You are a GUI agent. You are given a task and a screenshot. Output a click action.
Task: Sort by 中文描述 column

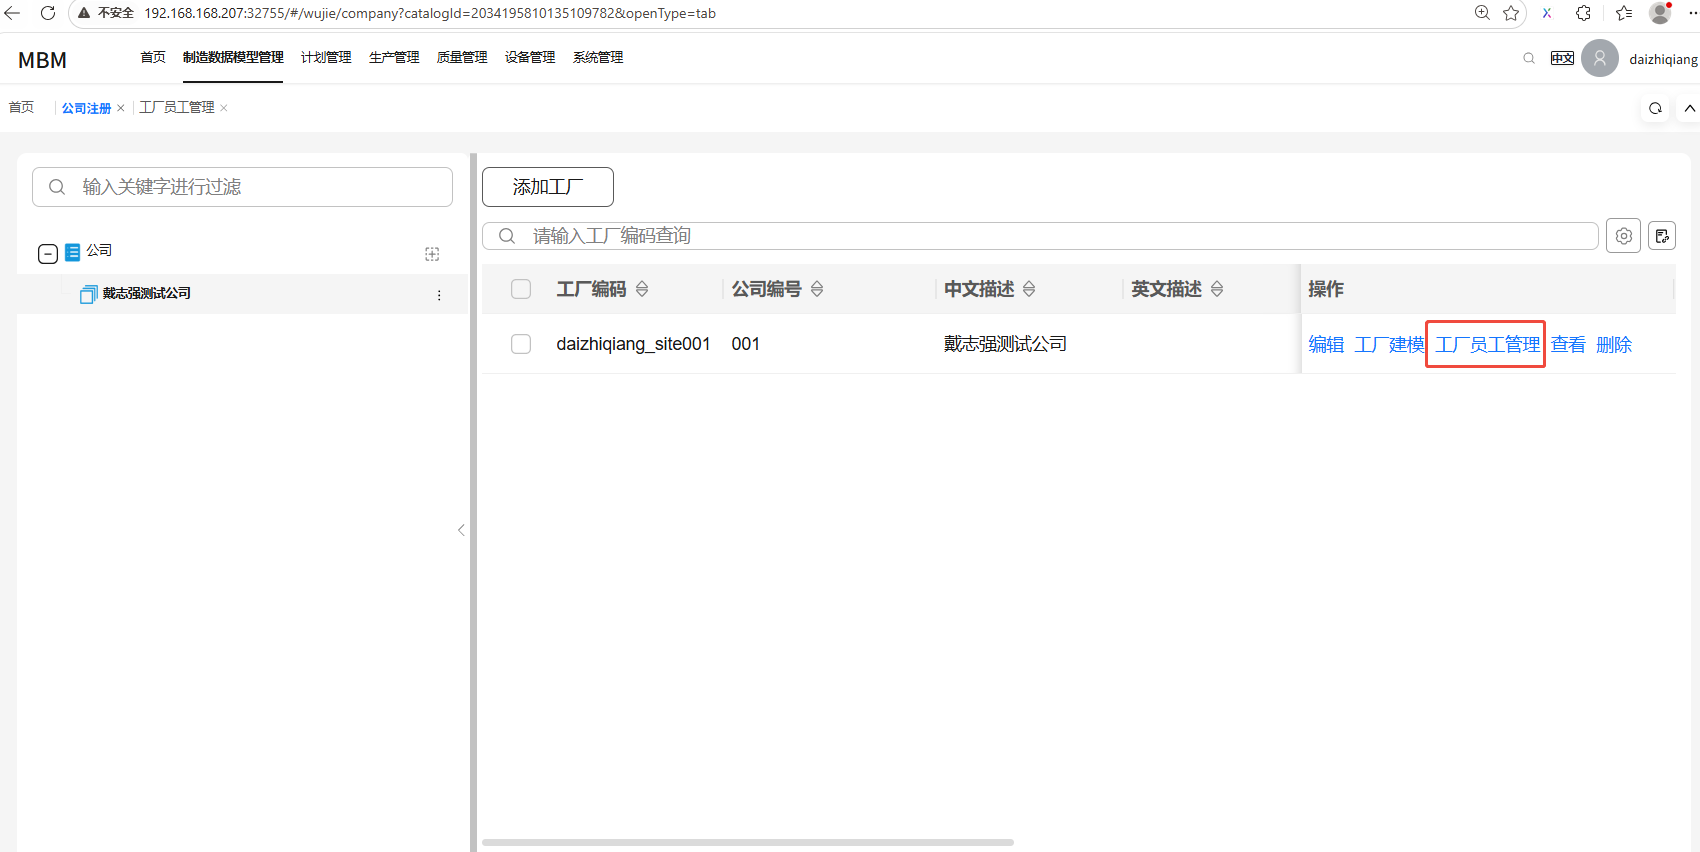tap(1029, 289)
